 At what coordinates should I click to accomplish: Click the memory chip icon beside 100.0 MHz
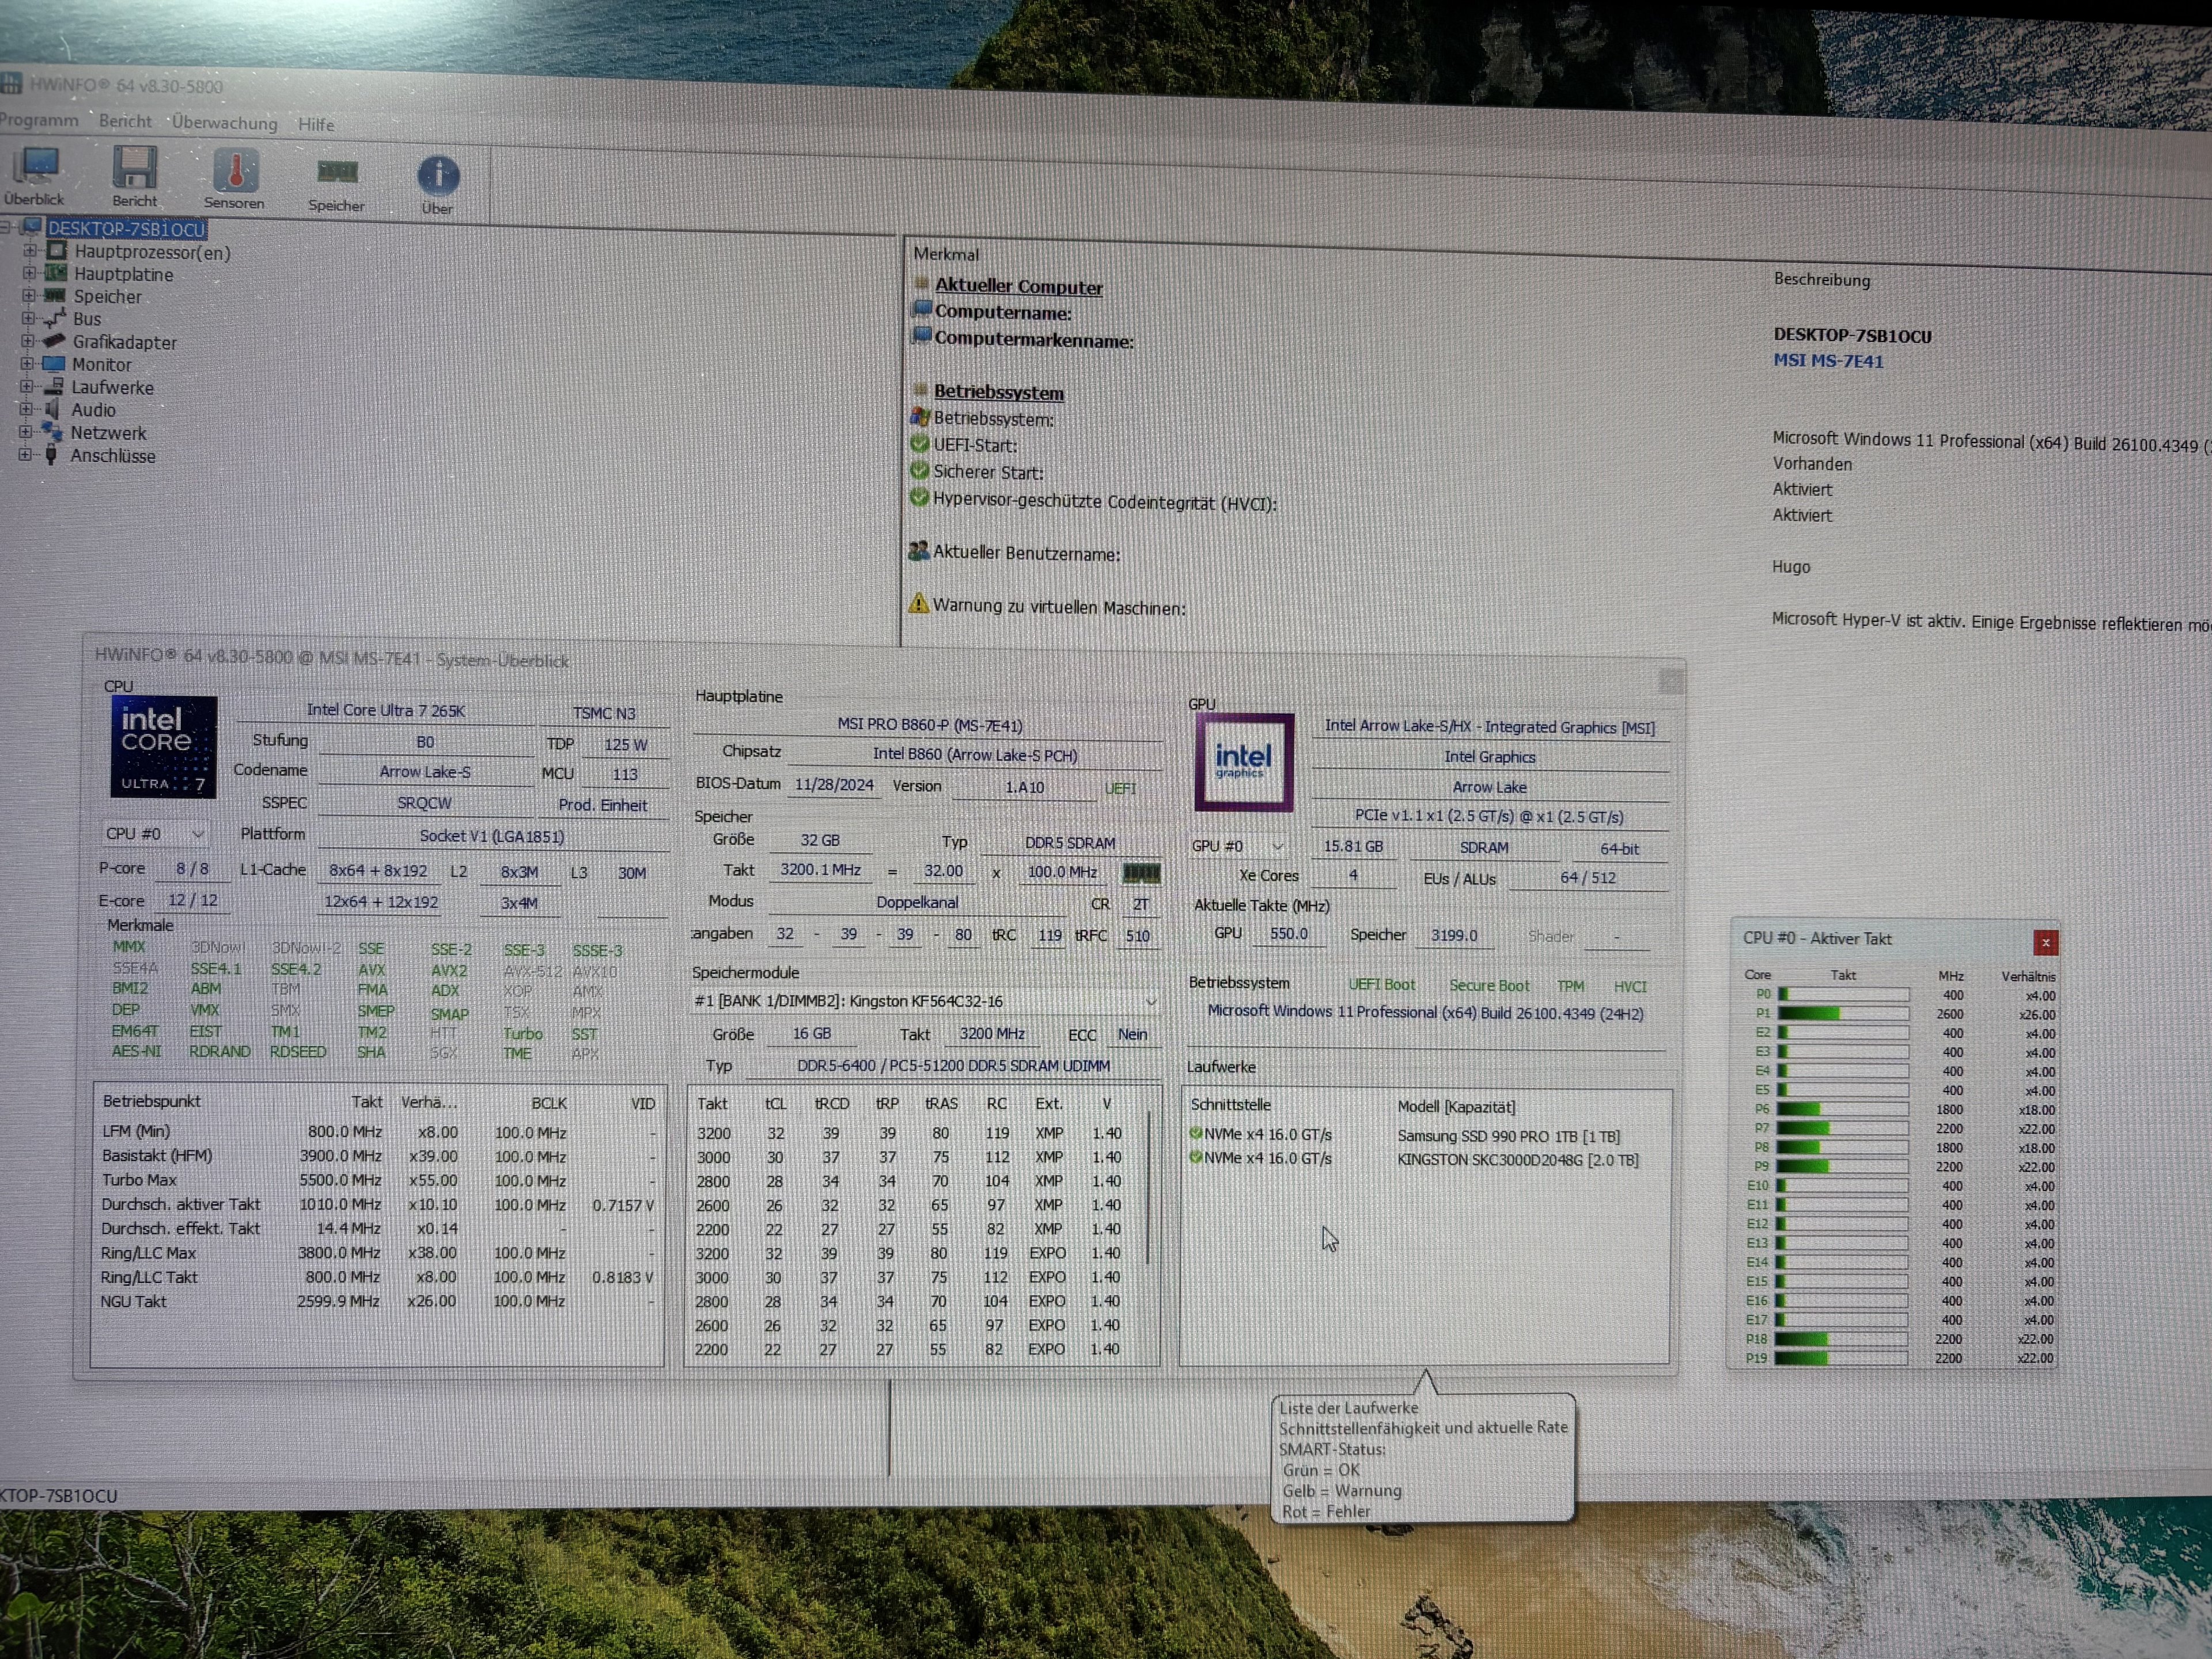tap(1141, 874)
